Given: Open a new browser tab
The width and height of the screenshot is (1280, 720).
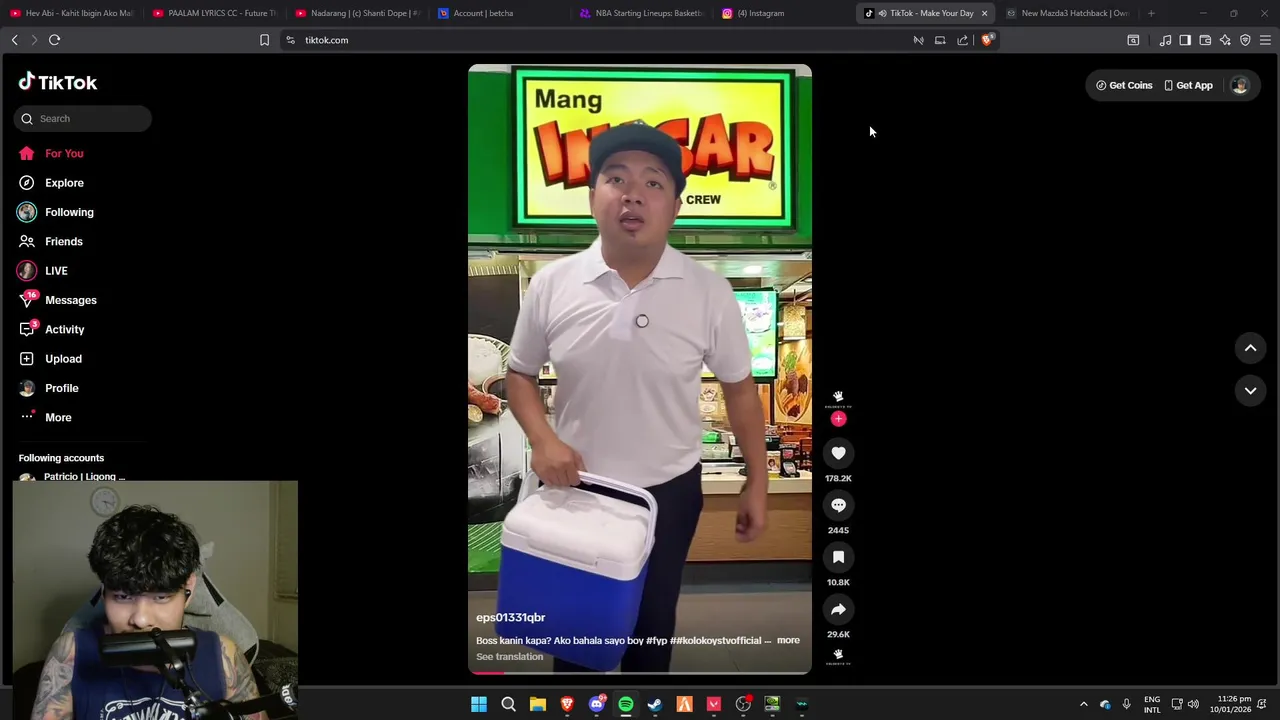Looking at the screenshot, I should (x=1151, y=13).
